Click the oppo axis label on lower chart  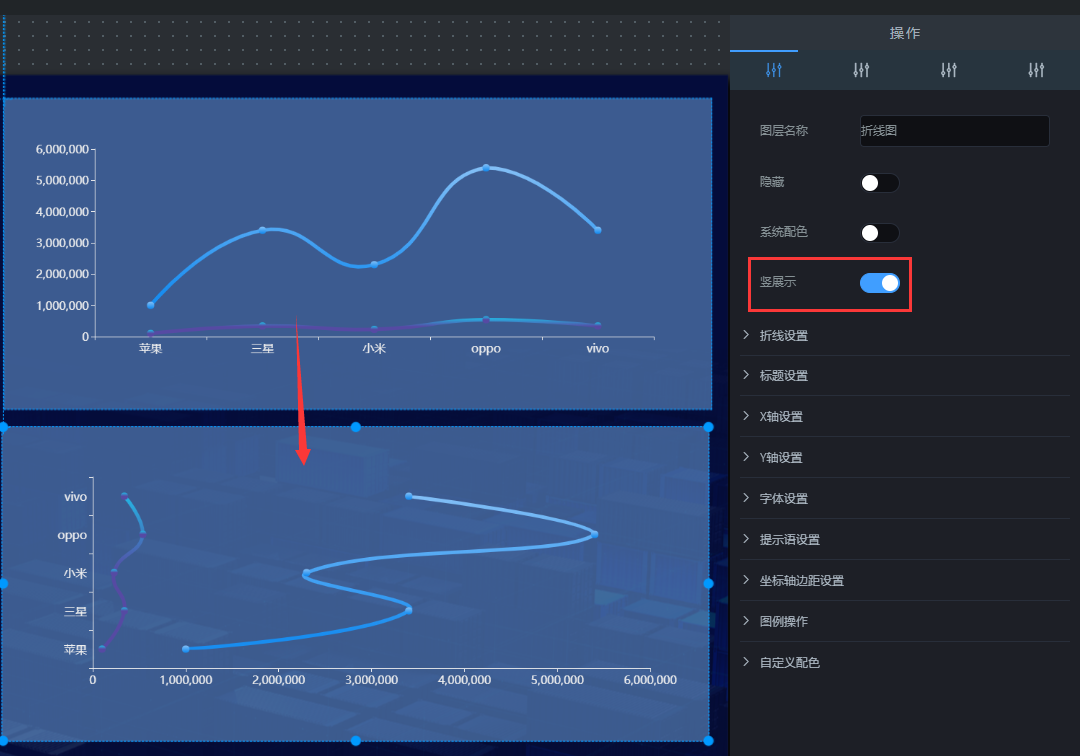72,535
